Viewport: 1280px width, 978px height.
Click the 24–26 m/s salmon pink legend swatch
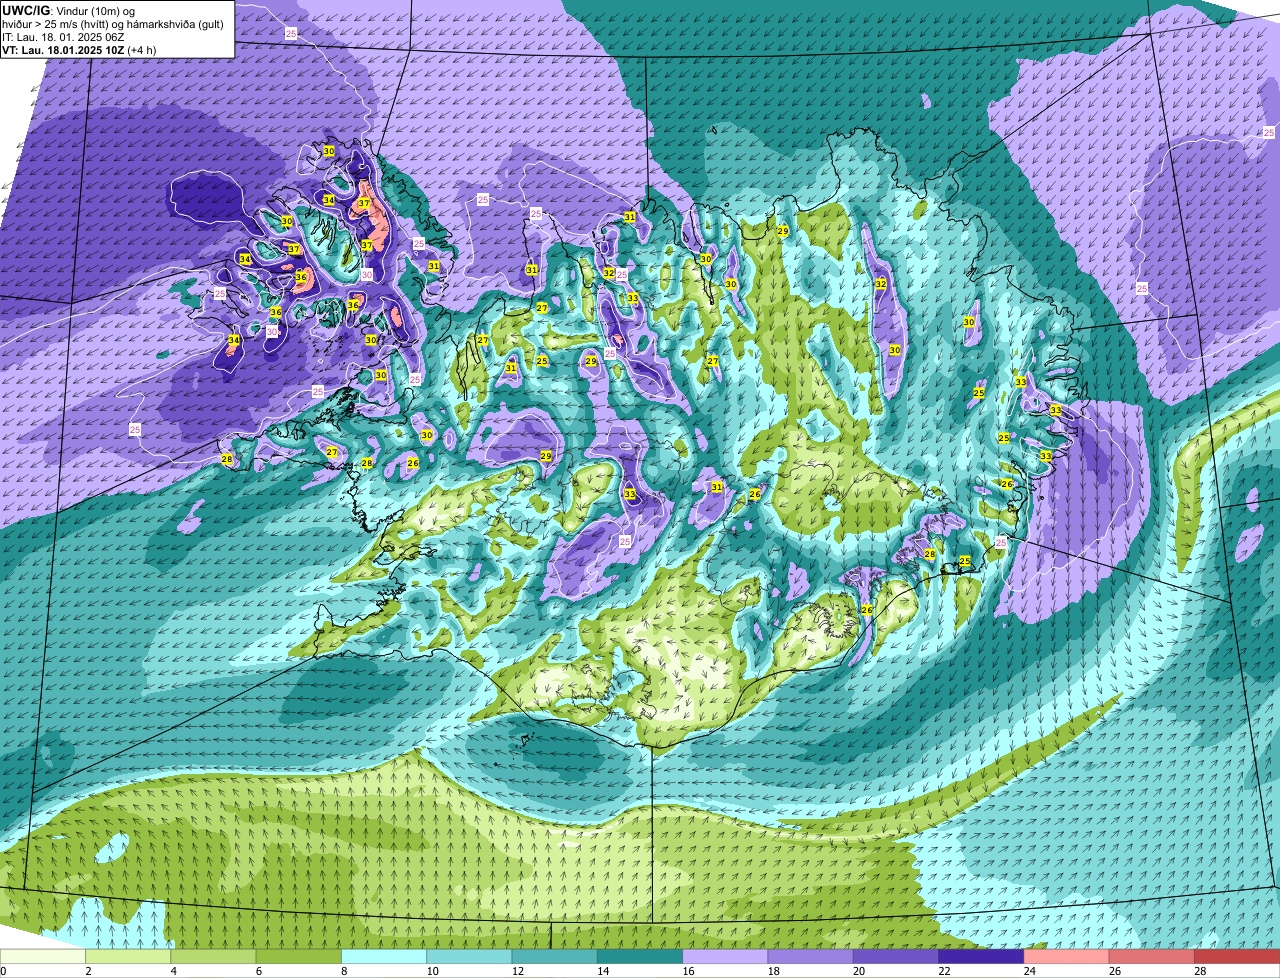pos(1067,957)
